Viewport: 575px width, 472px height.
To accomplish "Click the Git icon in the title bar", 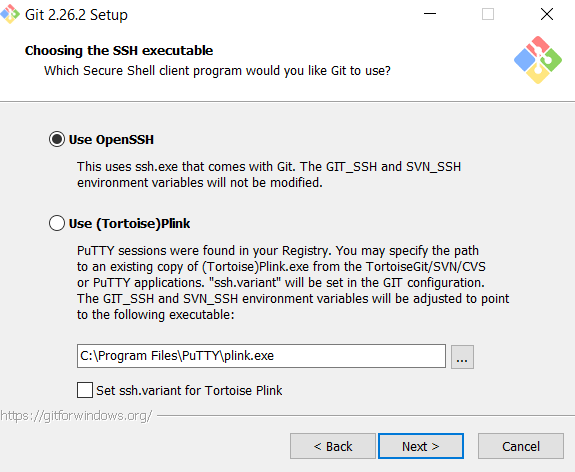I will 10,15.
